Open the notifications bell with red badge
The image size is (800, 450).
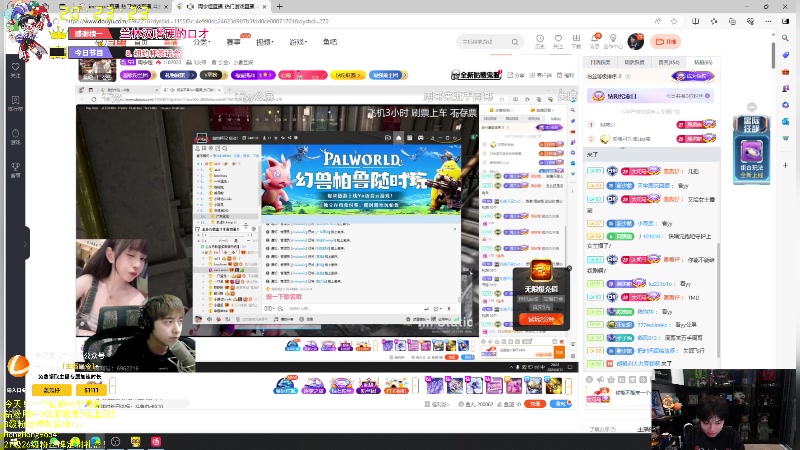tap(595, 40)
